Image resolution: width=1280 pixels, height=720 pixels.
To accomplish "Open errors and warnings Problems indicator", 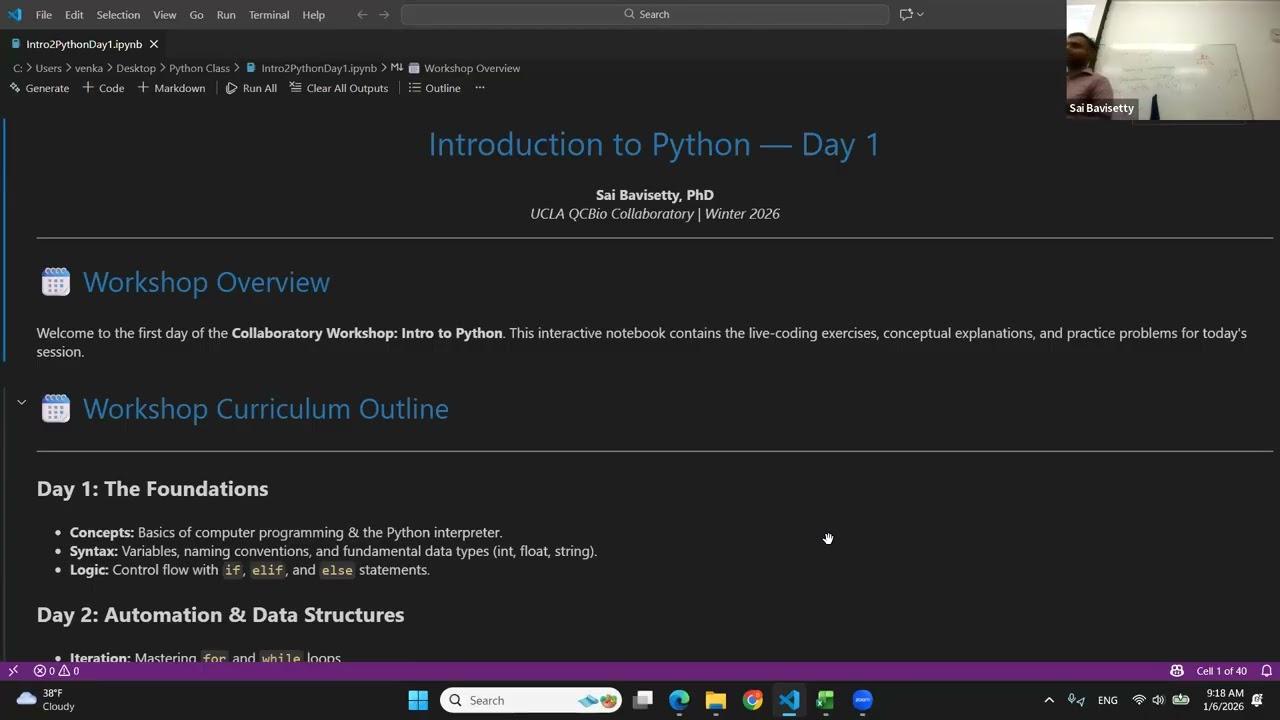I will 56,671.
